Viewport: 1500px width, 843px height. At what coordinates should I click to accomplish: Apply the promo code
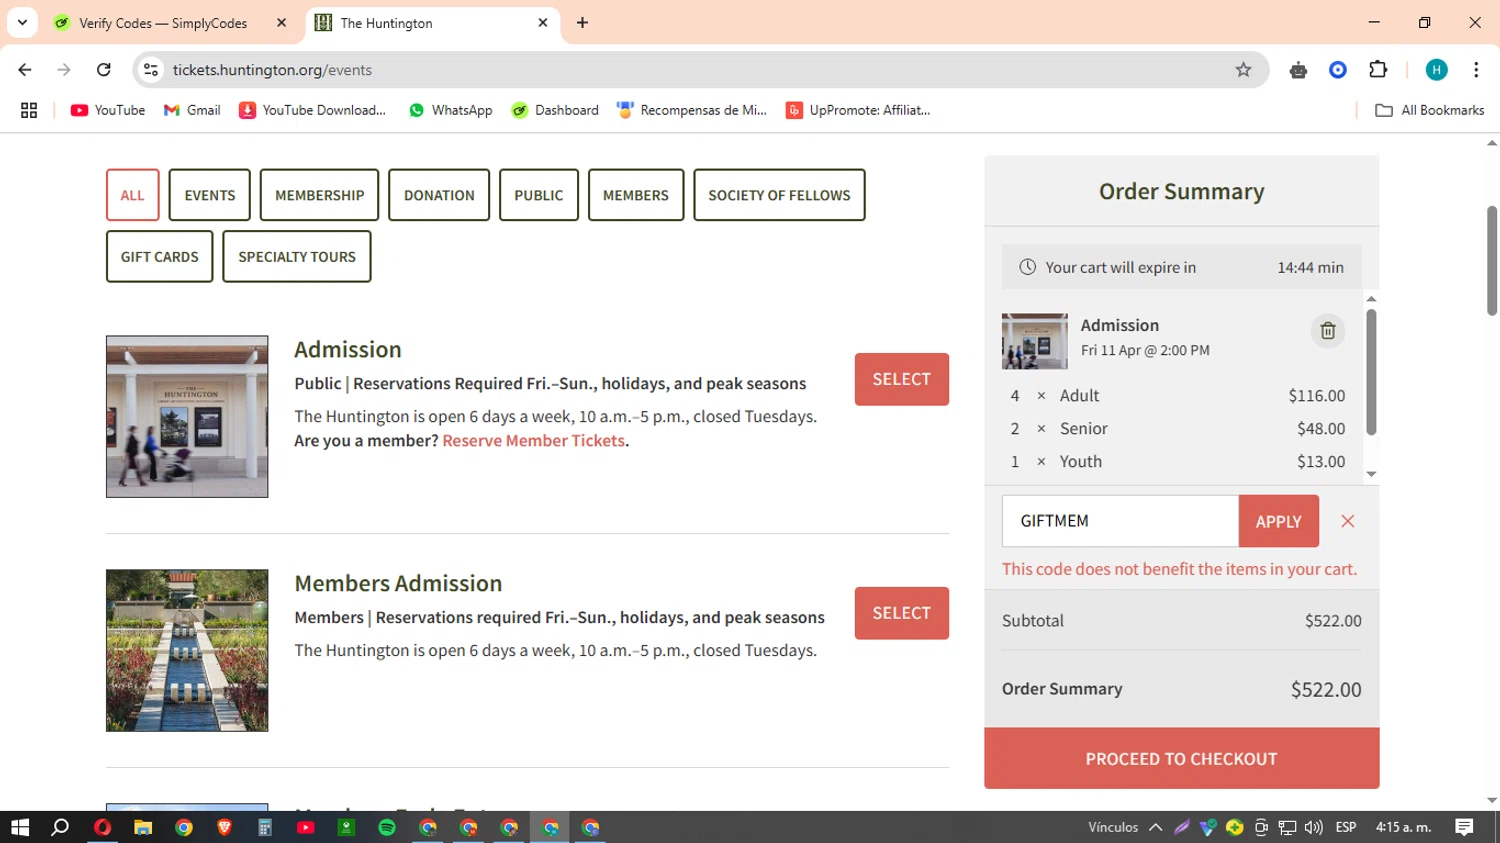coord(1278,521)
